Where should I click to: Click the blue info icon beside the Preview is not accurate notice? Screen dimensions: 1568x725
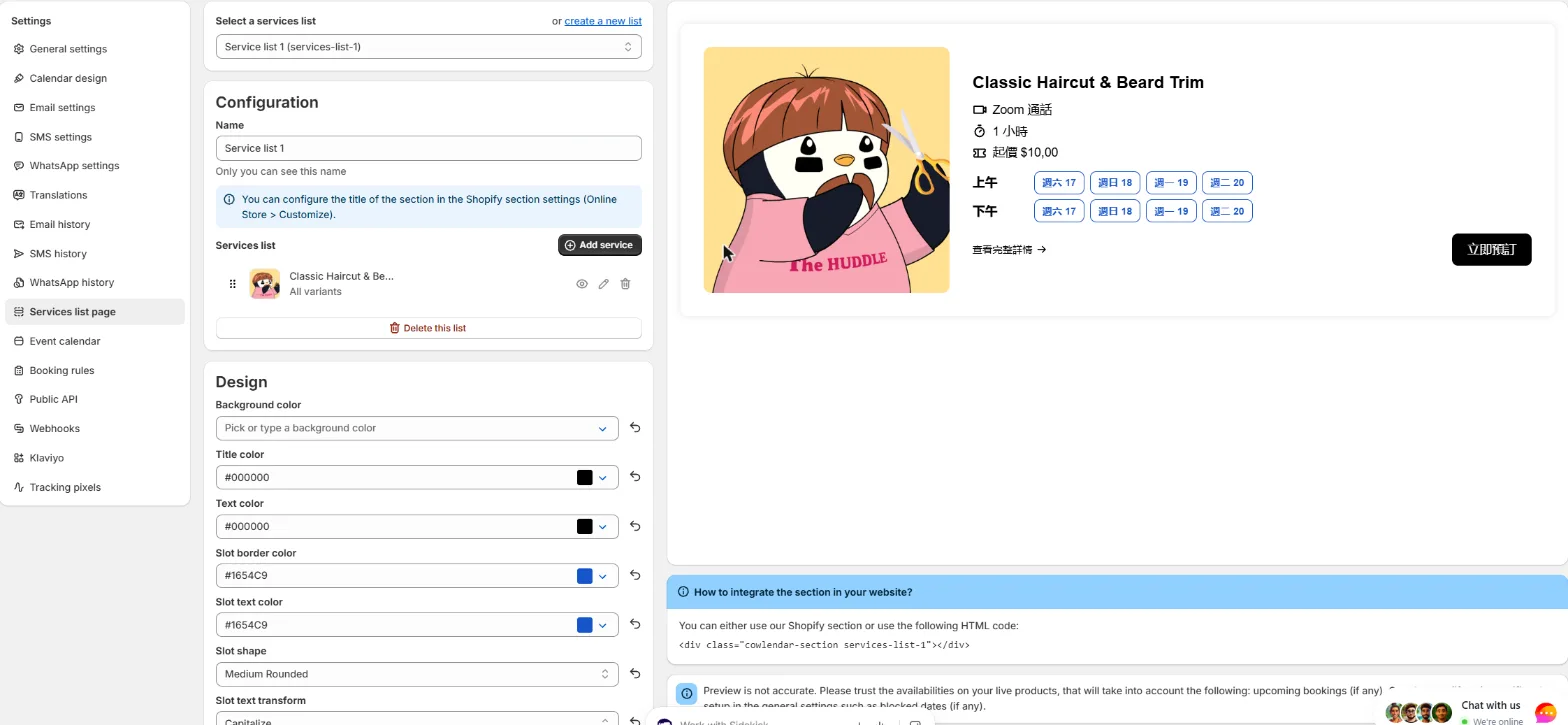[x=687, y=693]
